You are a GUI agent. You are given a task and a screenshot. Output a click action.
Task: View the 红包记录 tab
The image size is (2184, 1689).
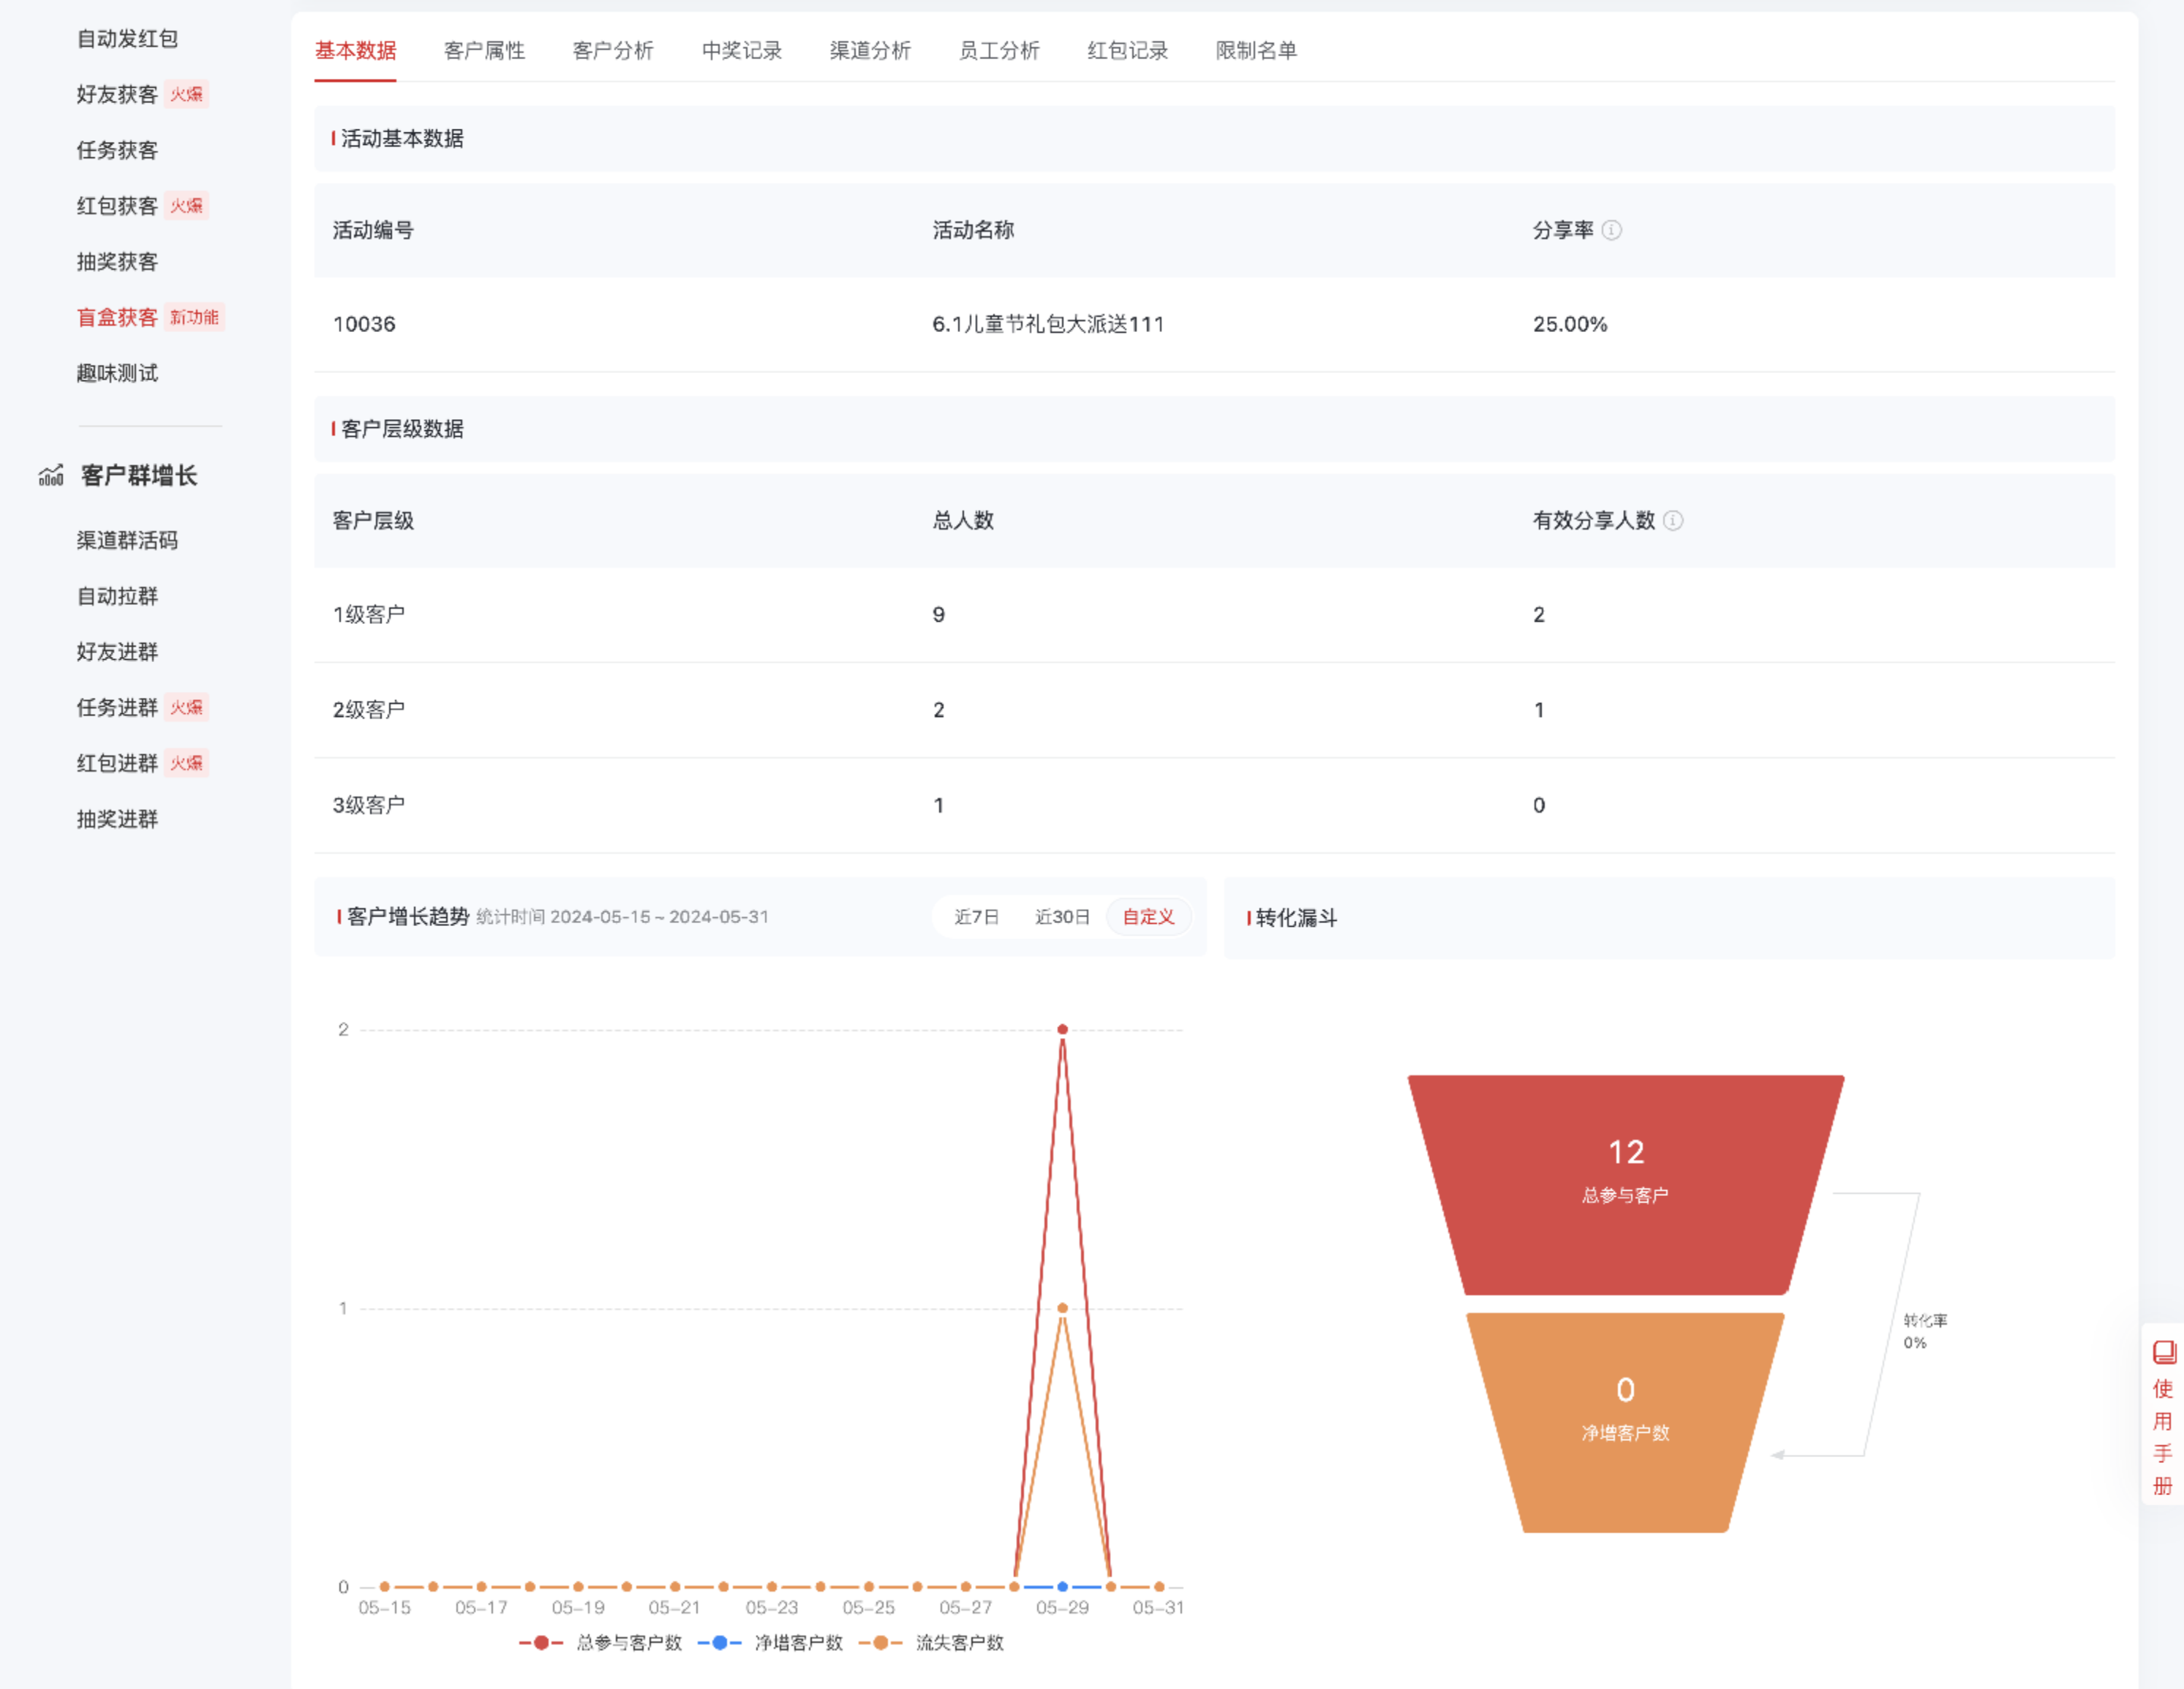tap(1126, 51)
